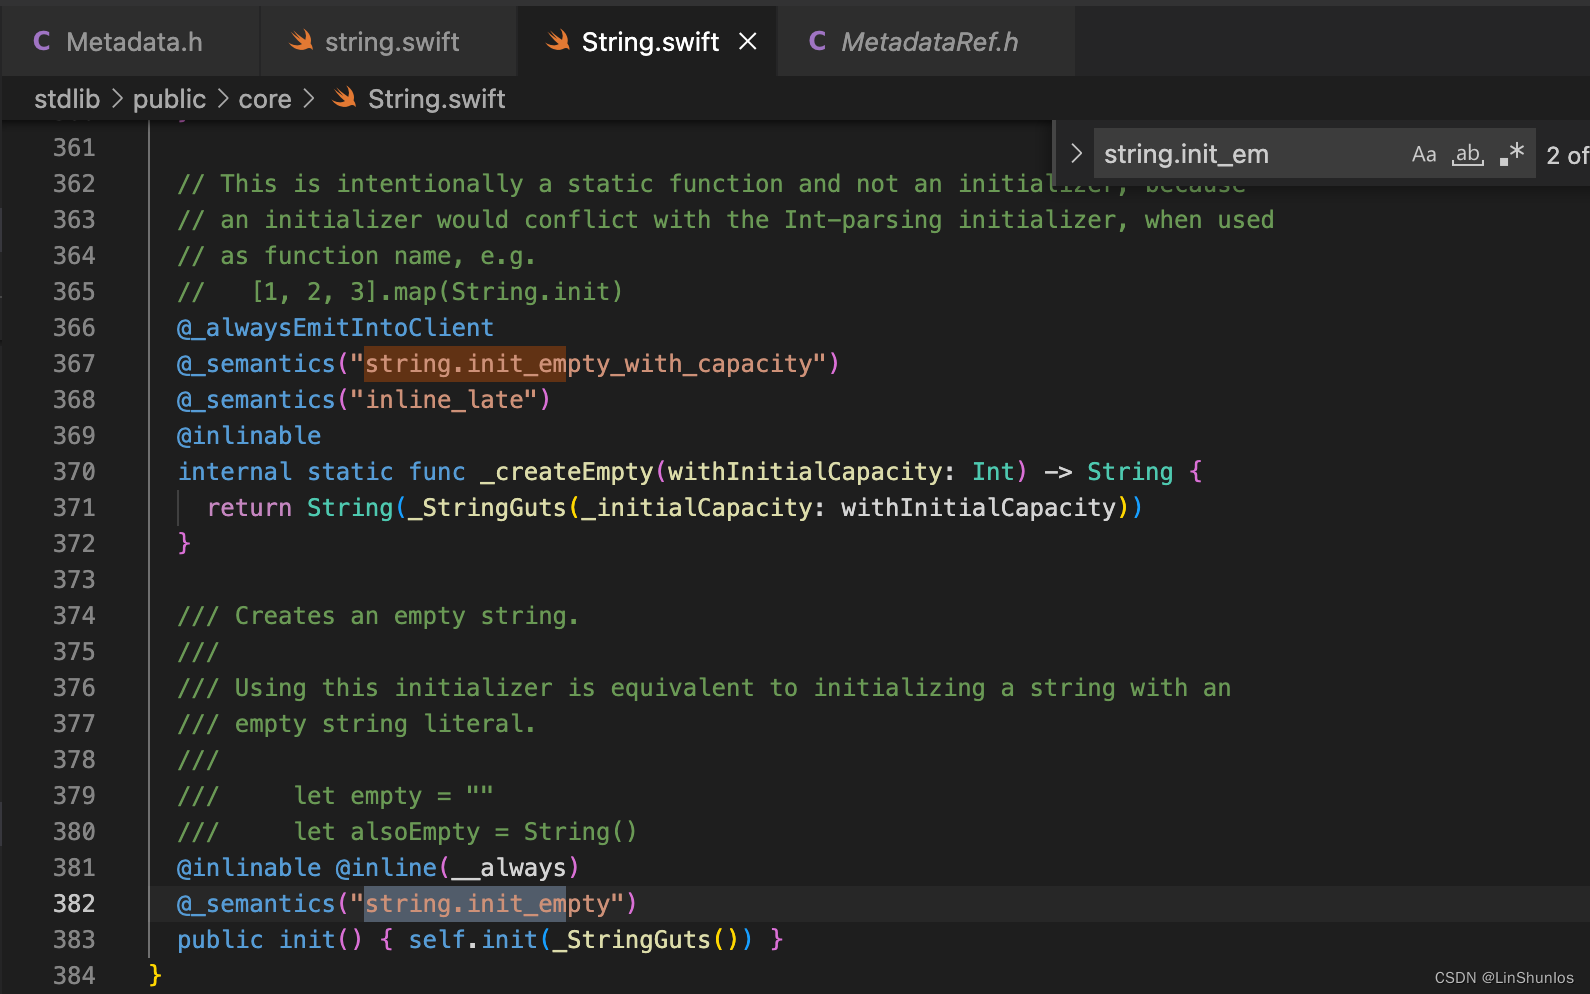The height and width of the screenshot is (994, 1590).
Task: Click the closing brace on line 372
Action: [x=184, y=544]
